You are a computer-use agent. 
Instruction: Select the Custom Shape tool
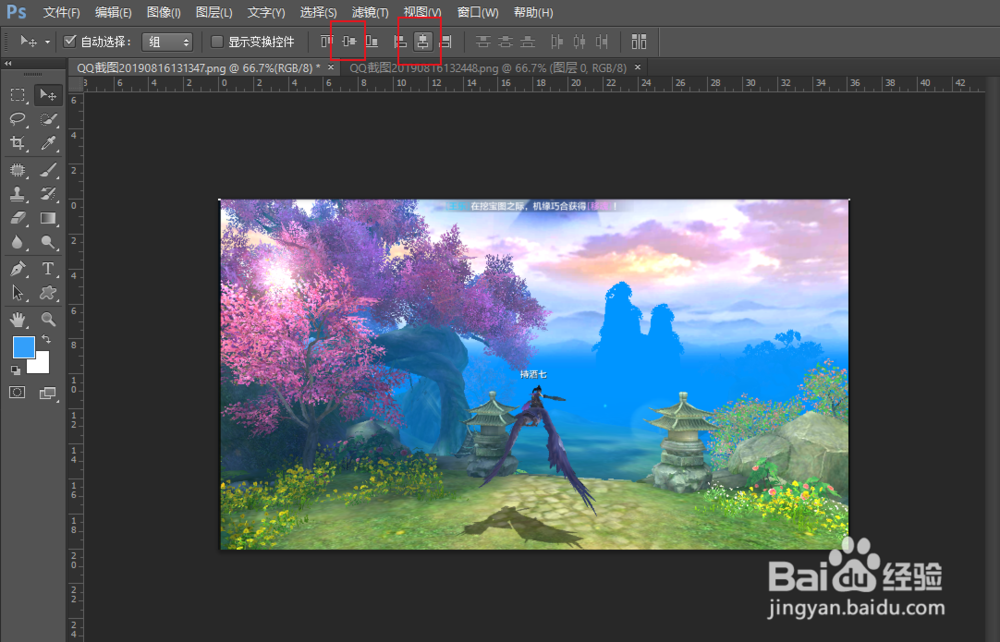coord(48,293)
